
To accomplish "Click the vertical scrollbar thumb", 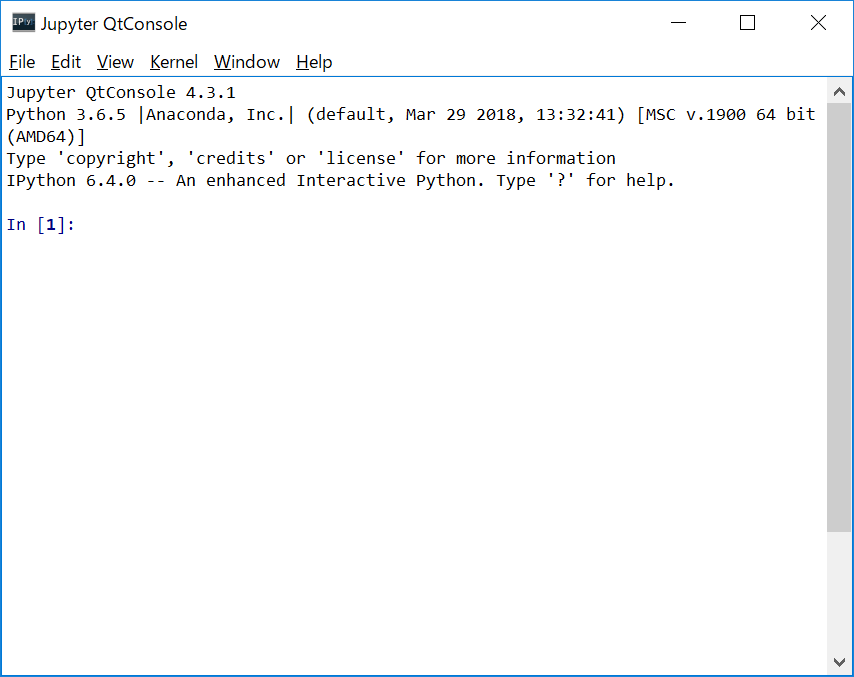I will [839, 318].
